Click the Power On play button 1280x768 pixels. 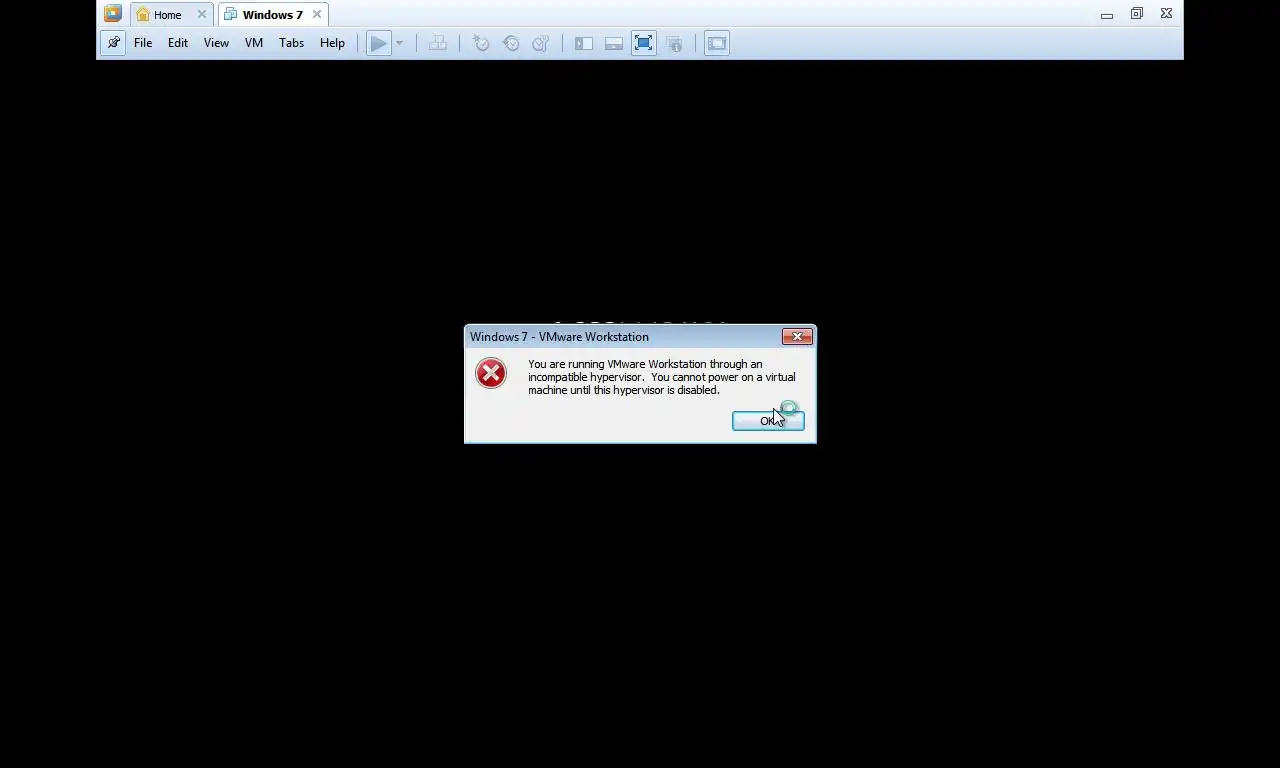tap(378, 43)
